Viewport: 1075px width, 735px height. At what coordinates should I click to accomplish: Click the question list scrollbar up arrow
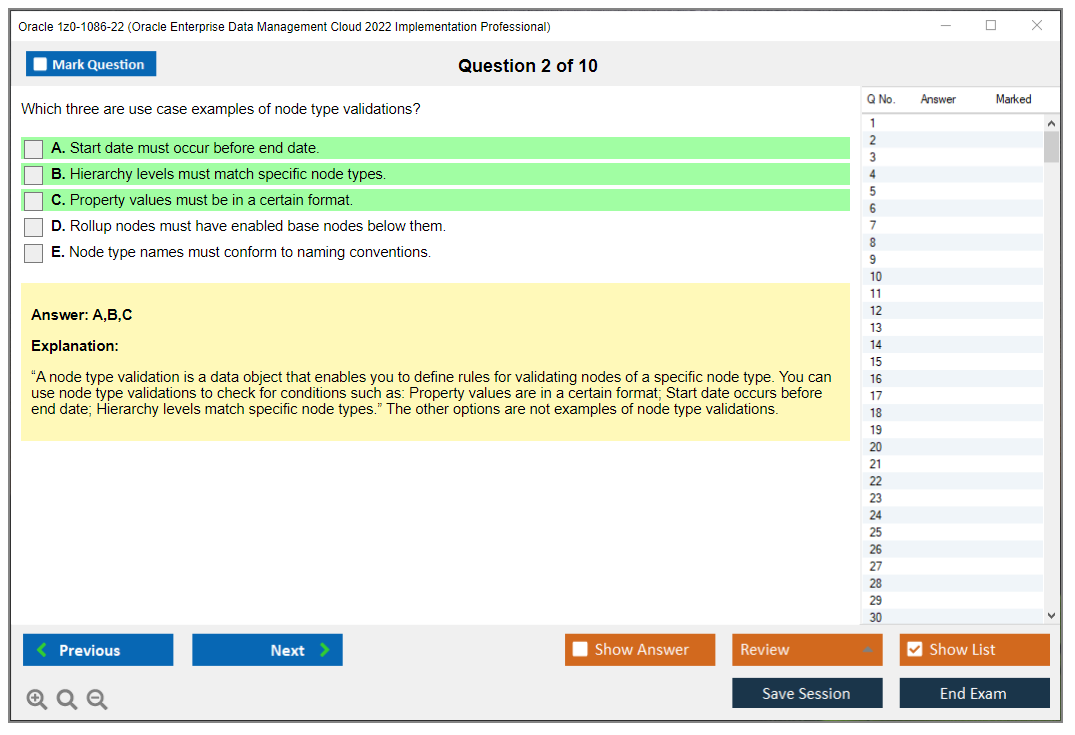point(1051,122)
